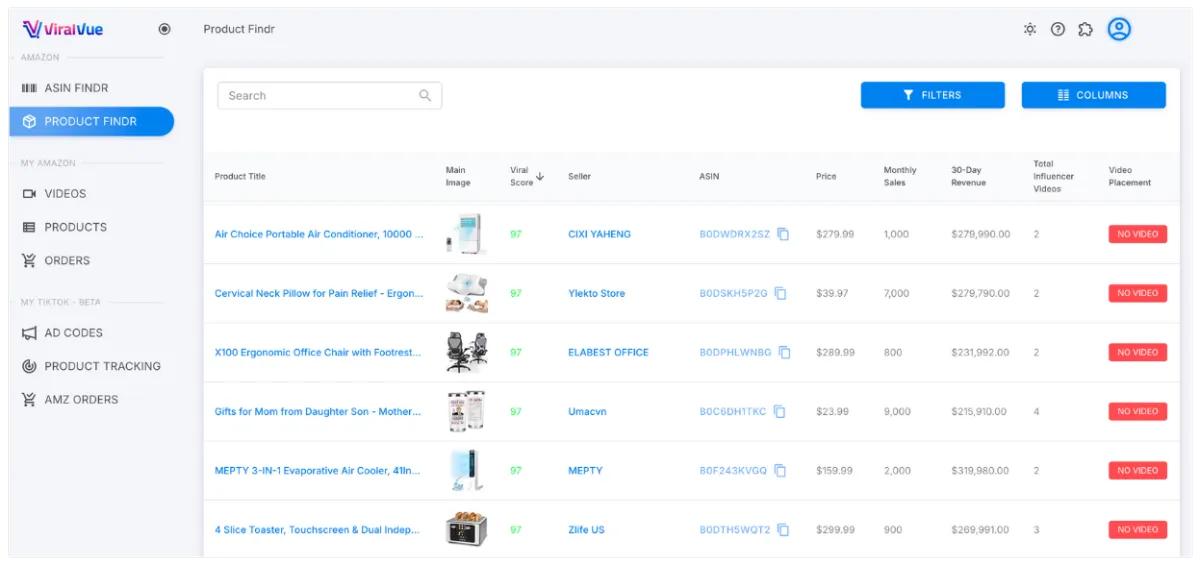
Task: Click the search magnifier icon
Action: click(425, 96)
